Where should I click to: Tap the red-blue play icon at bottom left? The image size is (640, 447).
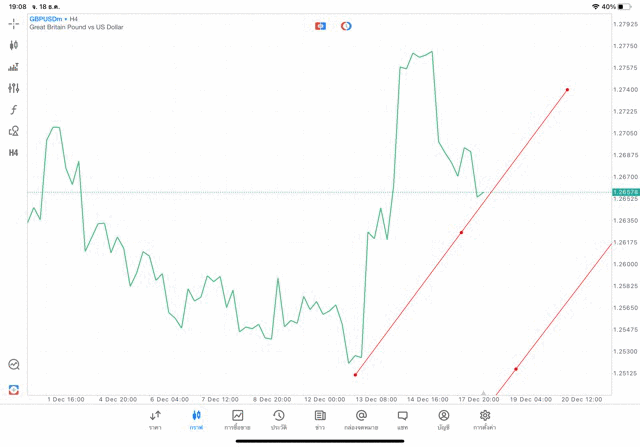14,389
